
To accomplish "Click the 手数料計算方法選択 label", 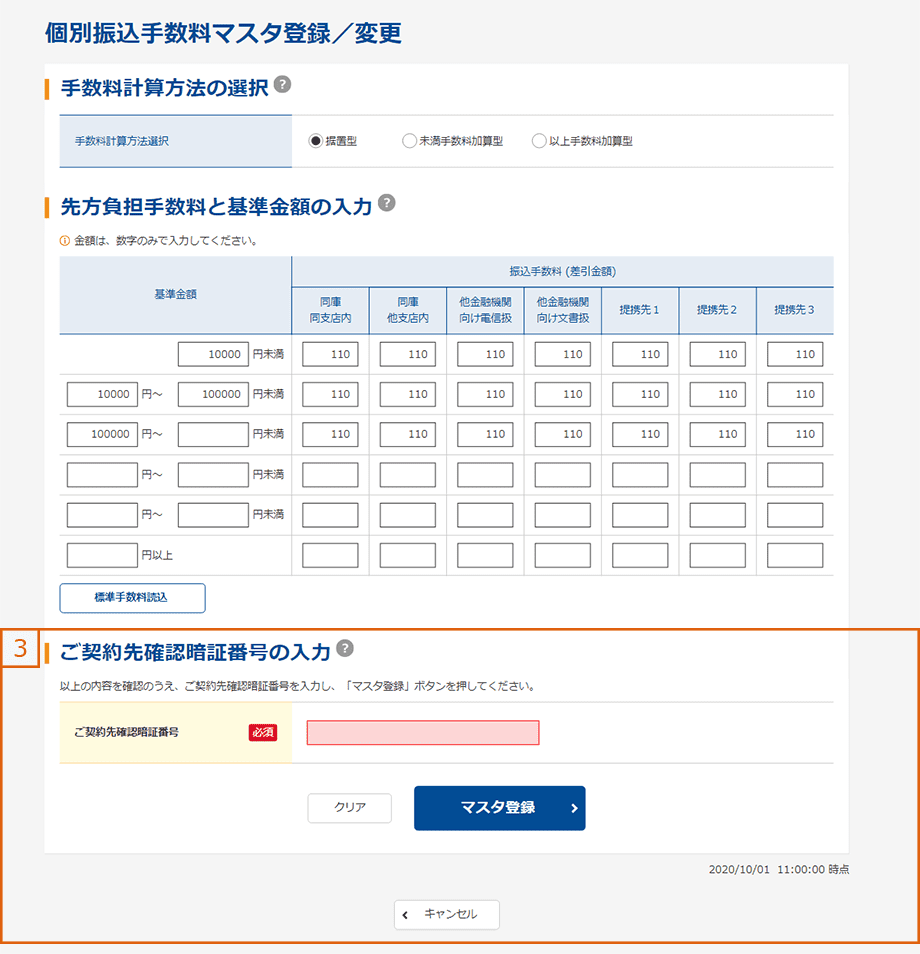I will click(122, 141).
